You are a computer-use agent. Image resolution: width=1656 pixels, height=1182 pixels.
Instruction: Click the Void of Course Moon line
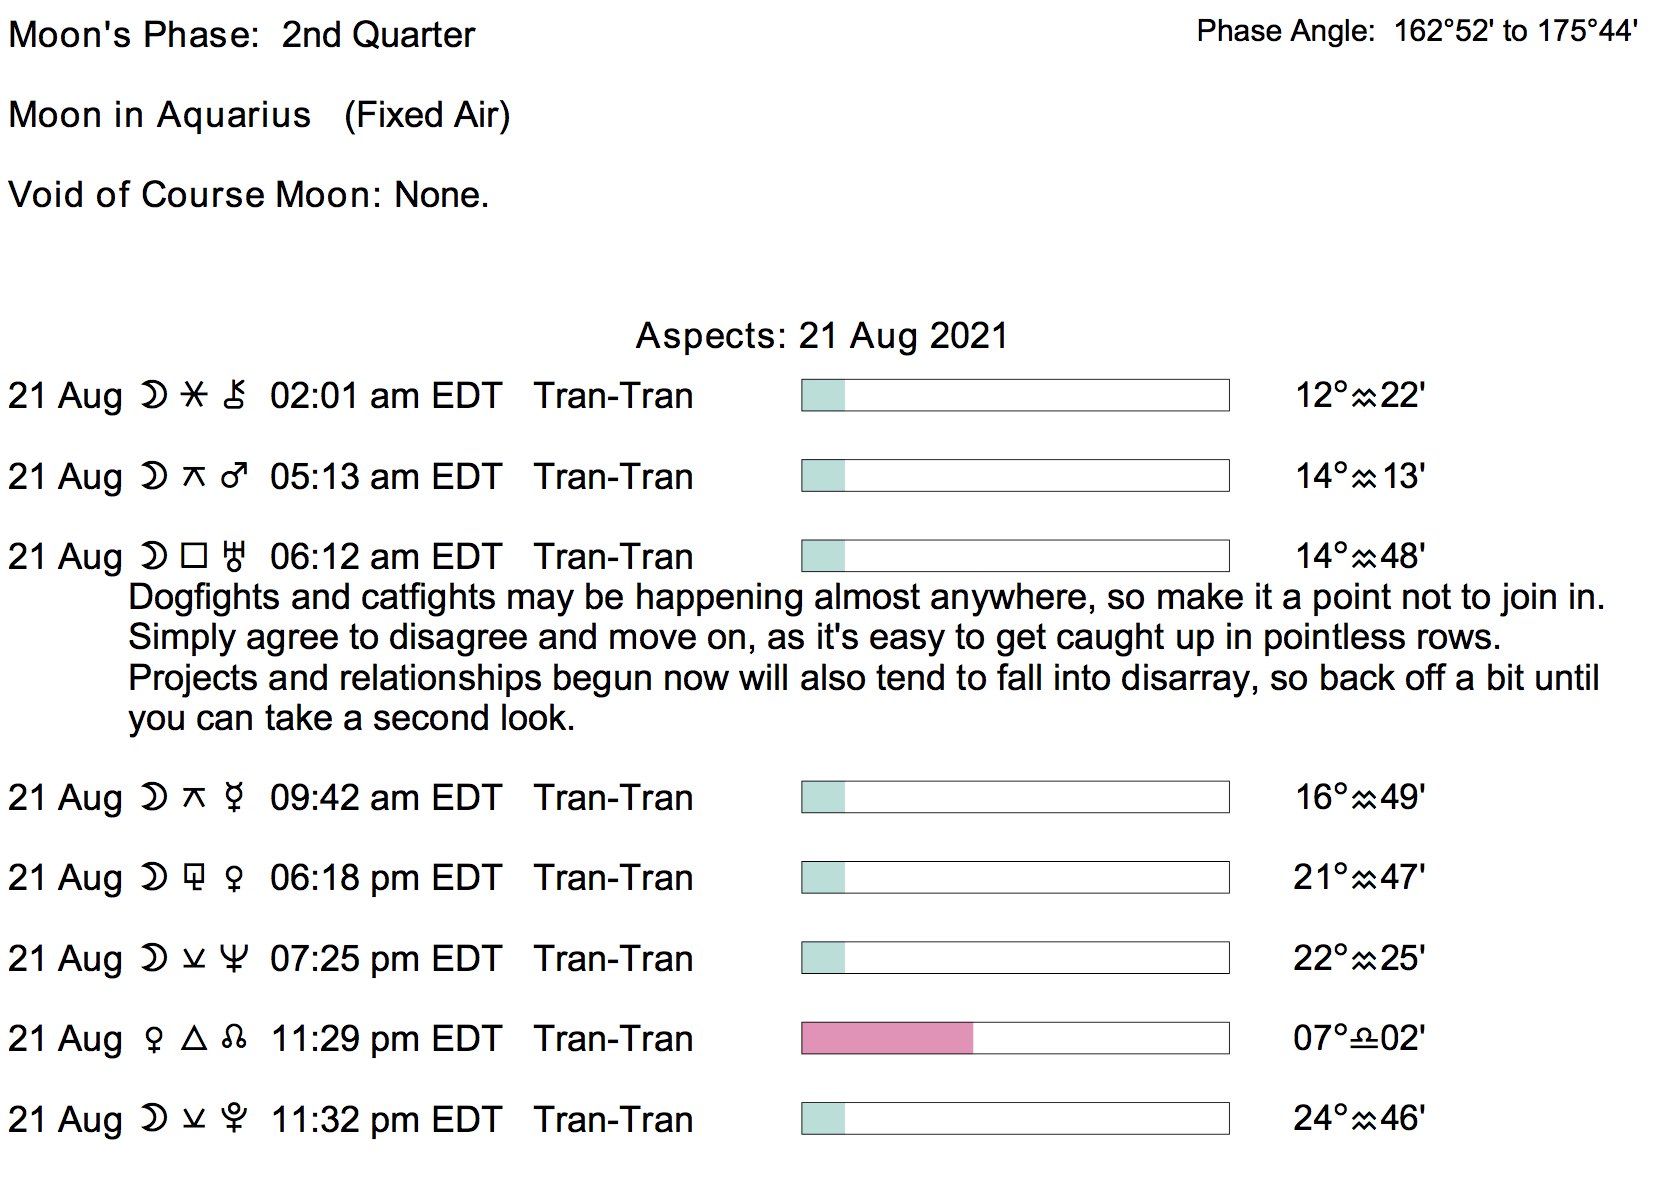click(x=248, y=195)
